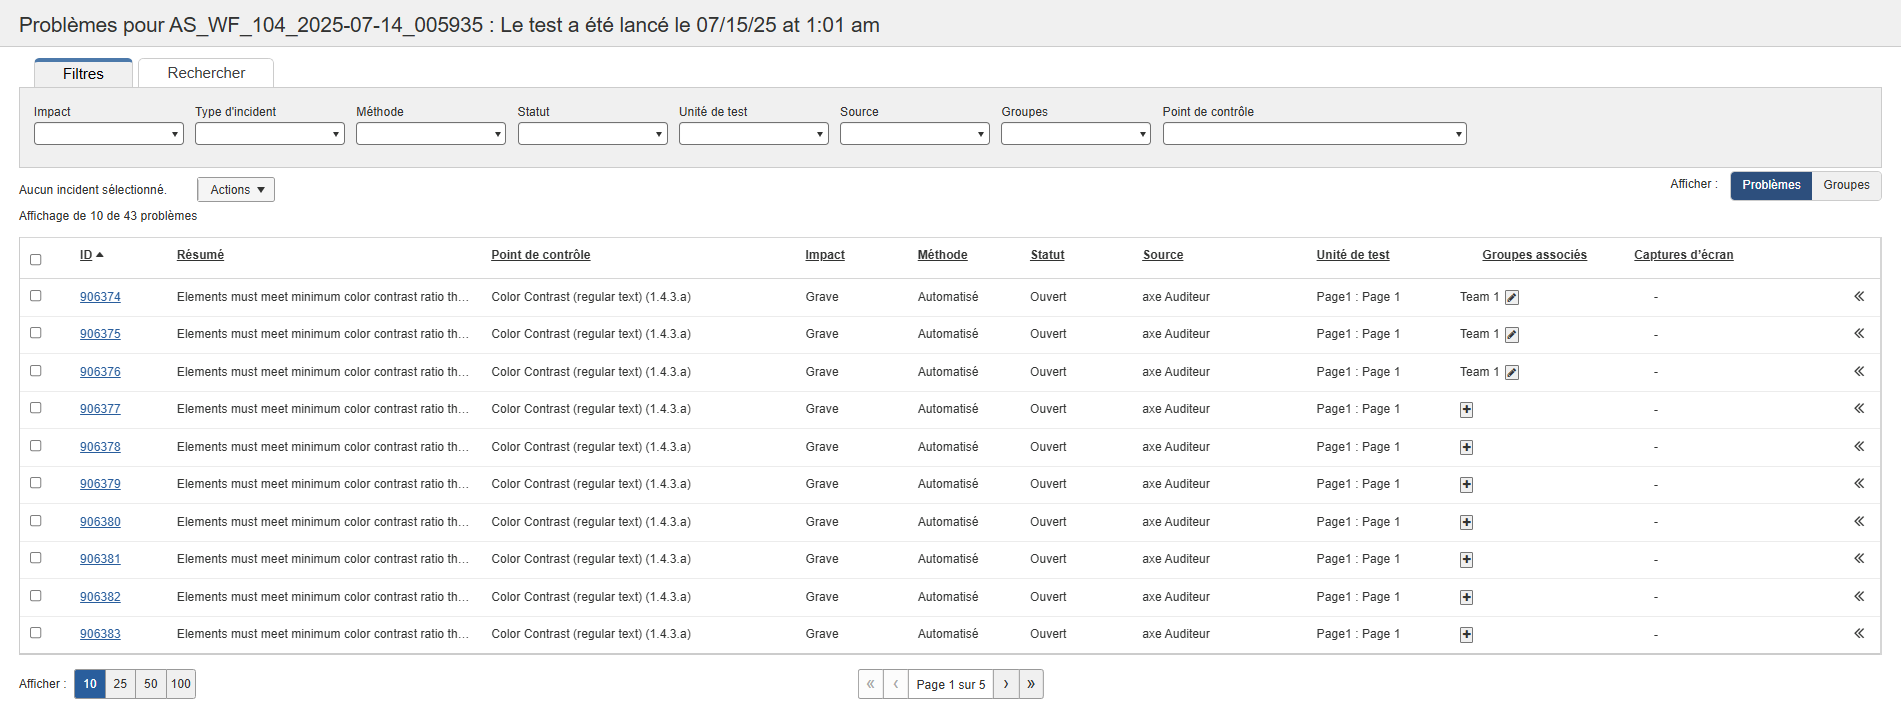Image resolution: width=1901 pixels, height=712 pixels.
Task: Sort table by Résumé column header
Action: (200, 255)
